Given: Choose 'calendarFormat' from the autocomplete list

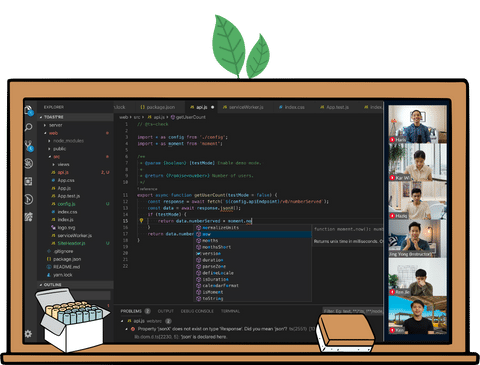Looking at the screenshot, I should 253,286.
